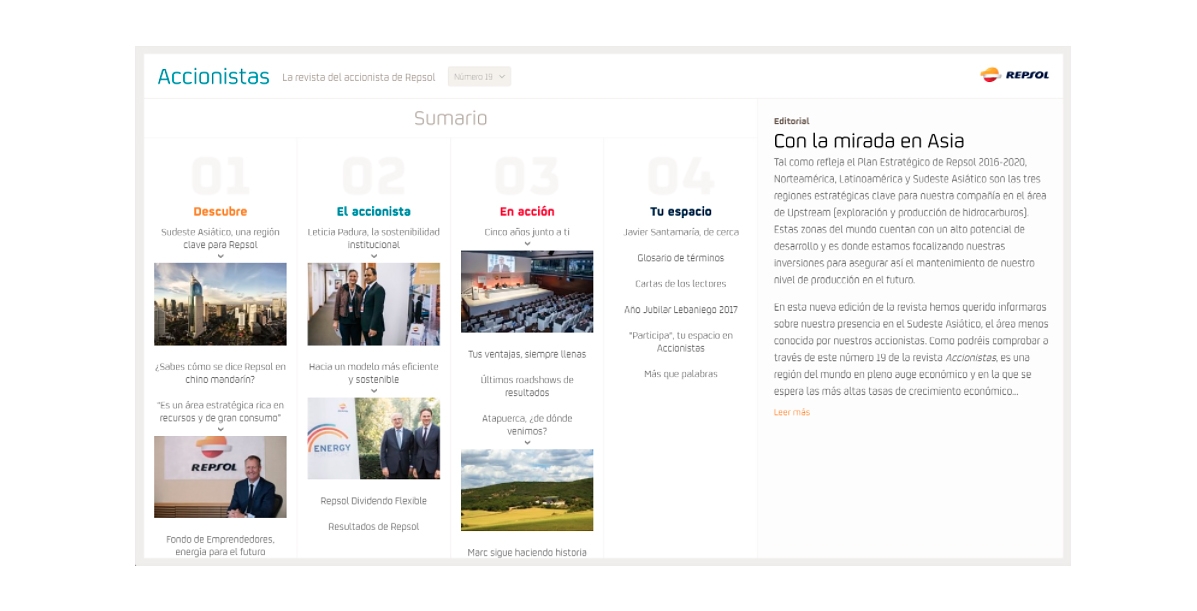Collapse chevron under Leticia Padura article
Viewport: 1197px width, 611px height.
click(x=373, y=256)
